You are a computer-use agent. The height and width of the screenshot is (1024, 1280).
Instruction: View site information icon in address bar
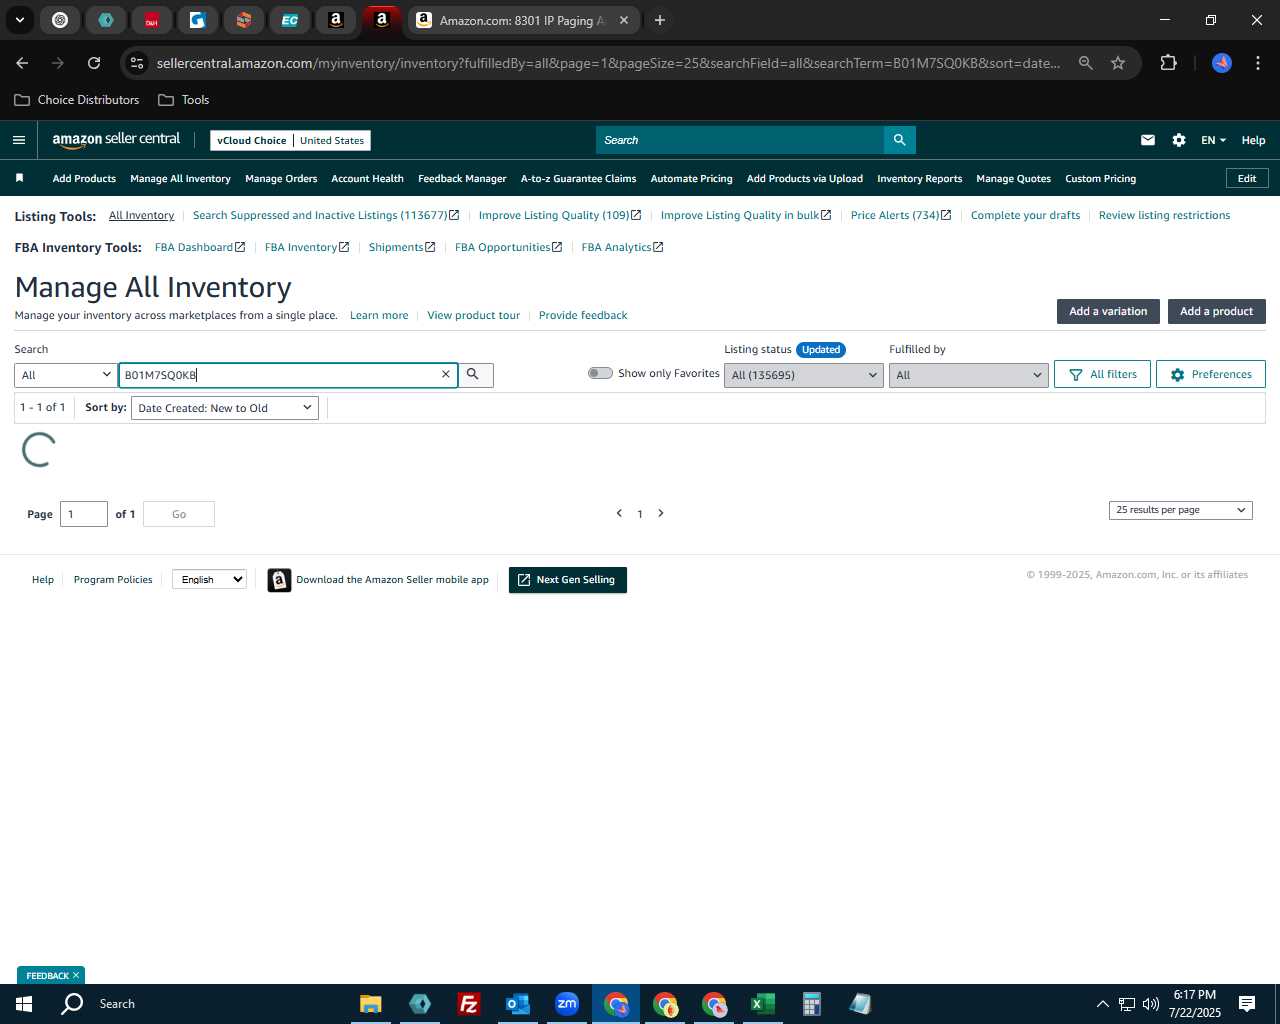(x=138, y=63)
